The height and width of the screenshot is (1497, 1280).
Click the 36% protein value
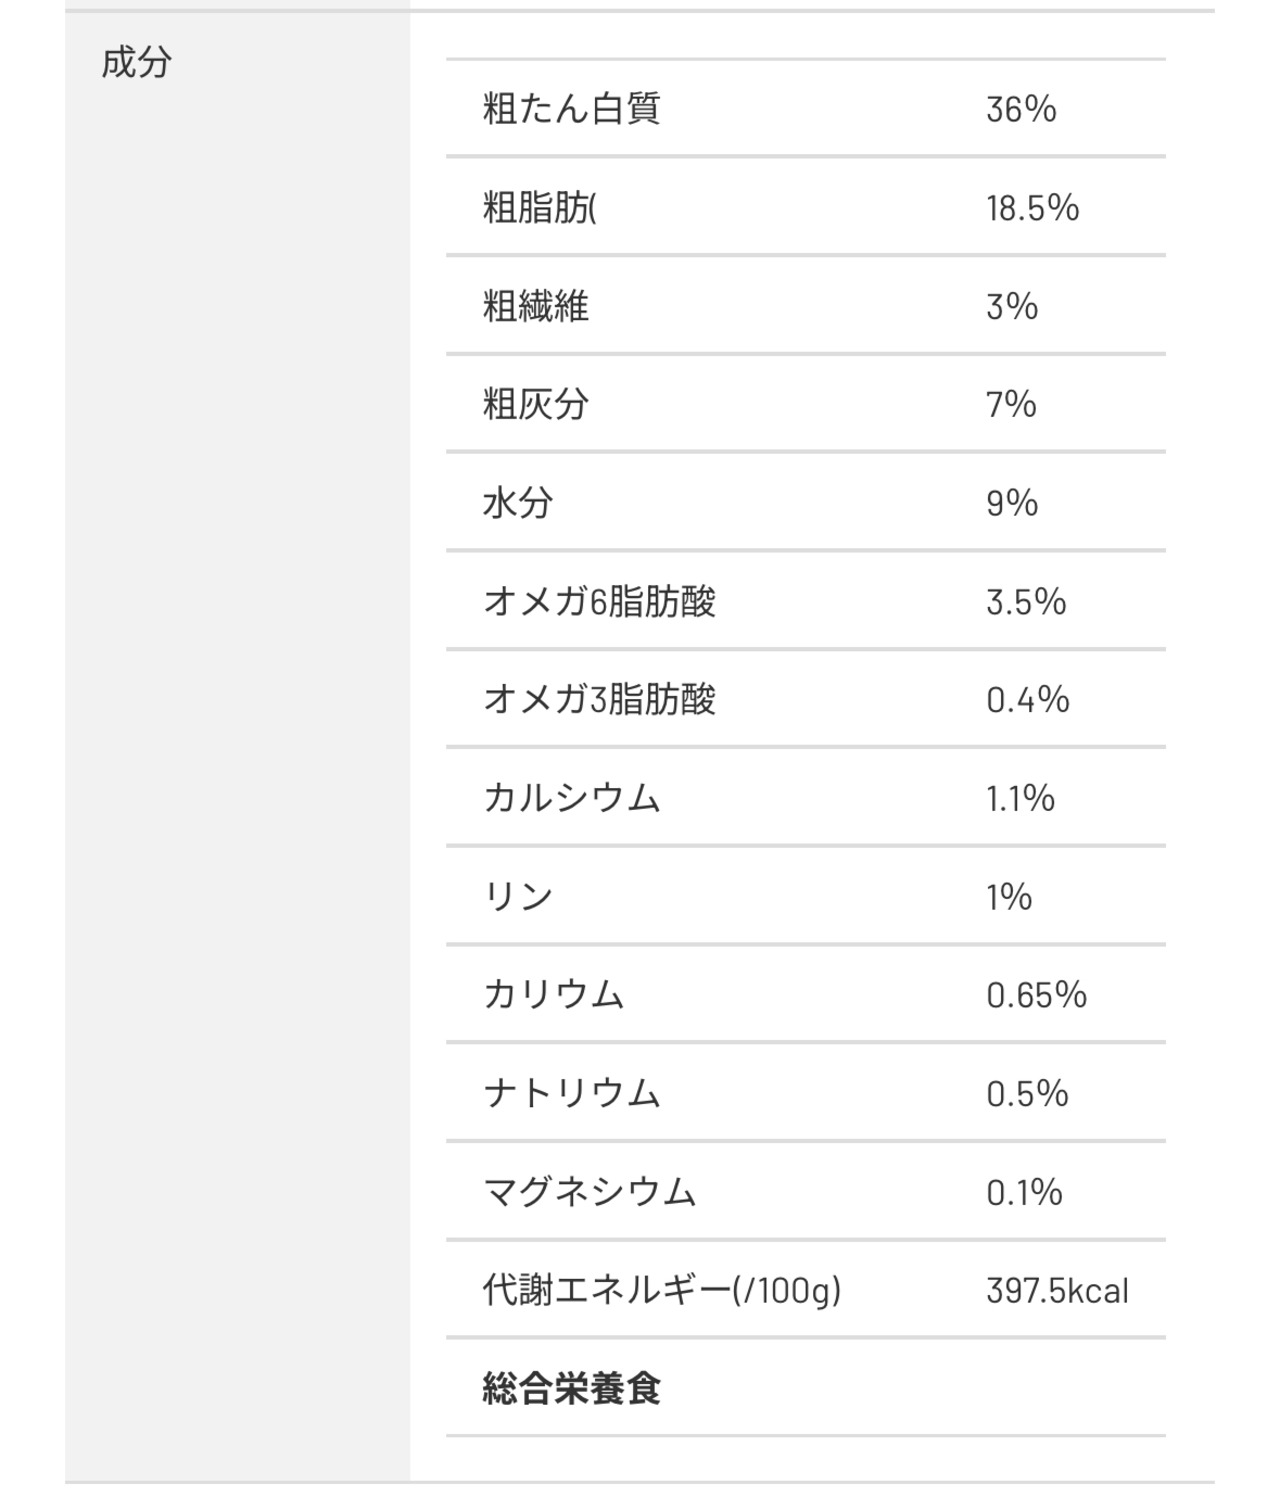click(1021, 109)
